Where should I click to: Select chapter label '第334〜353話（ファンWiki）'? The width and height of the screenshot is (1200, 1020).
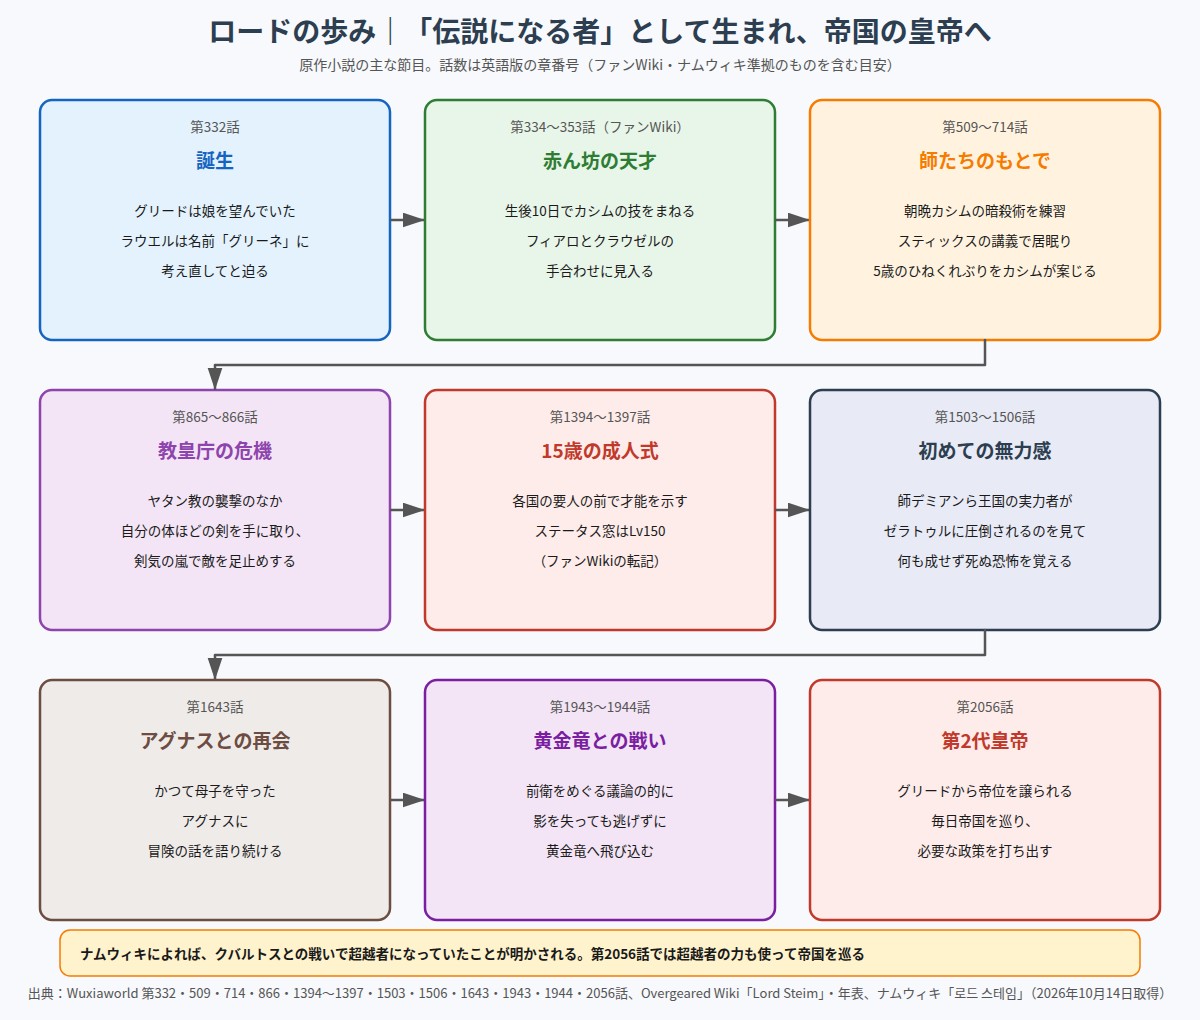600,127
